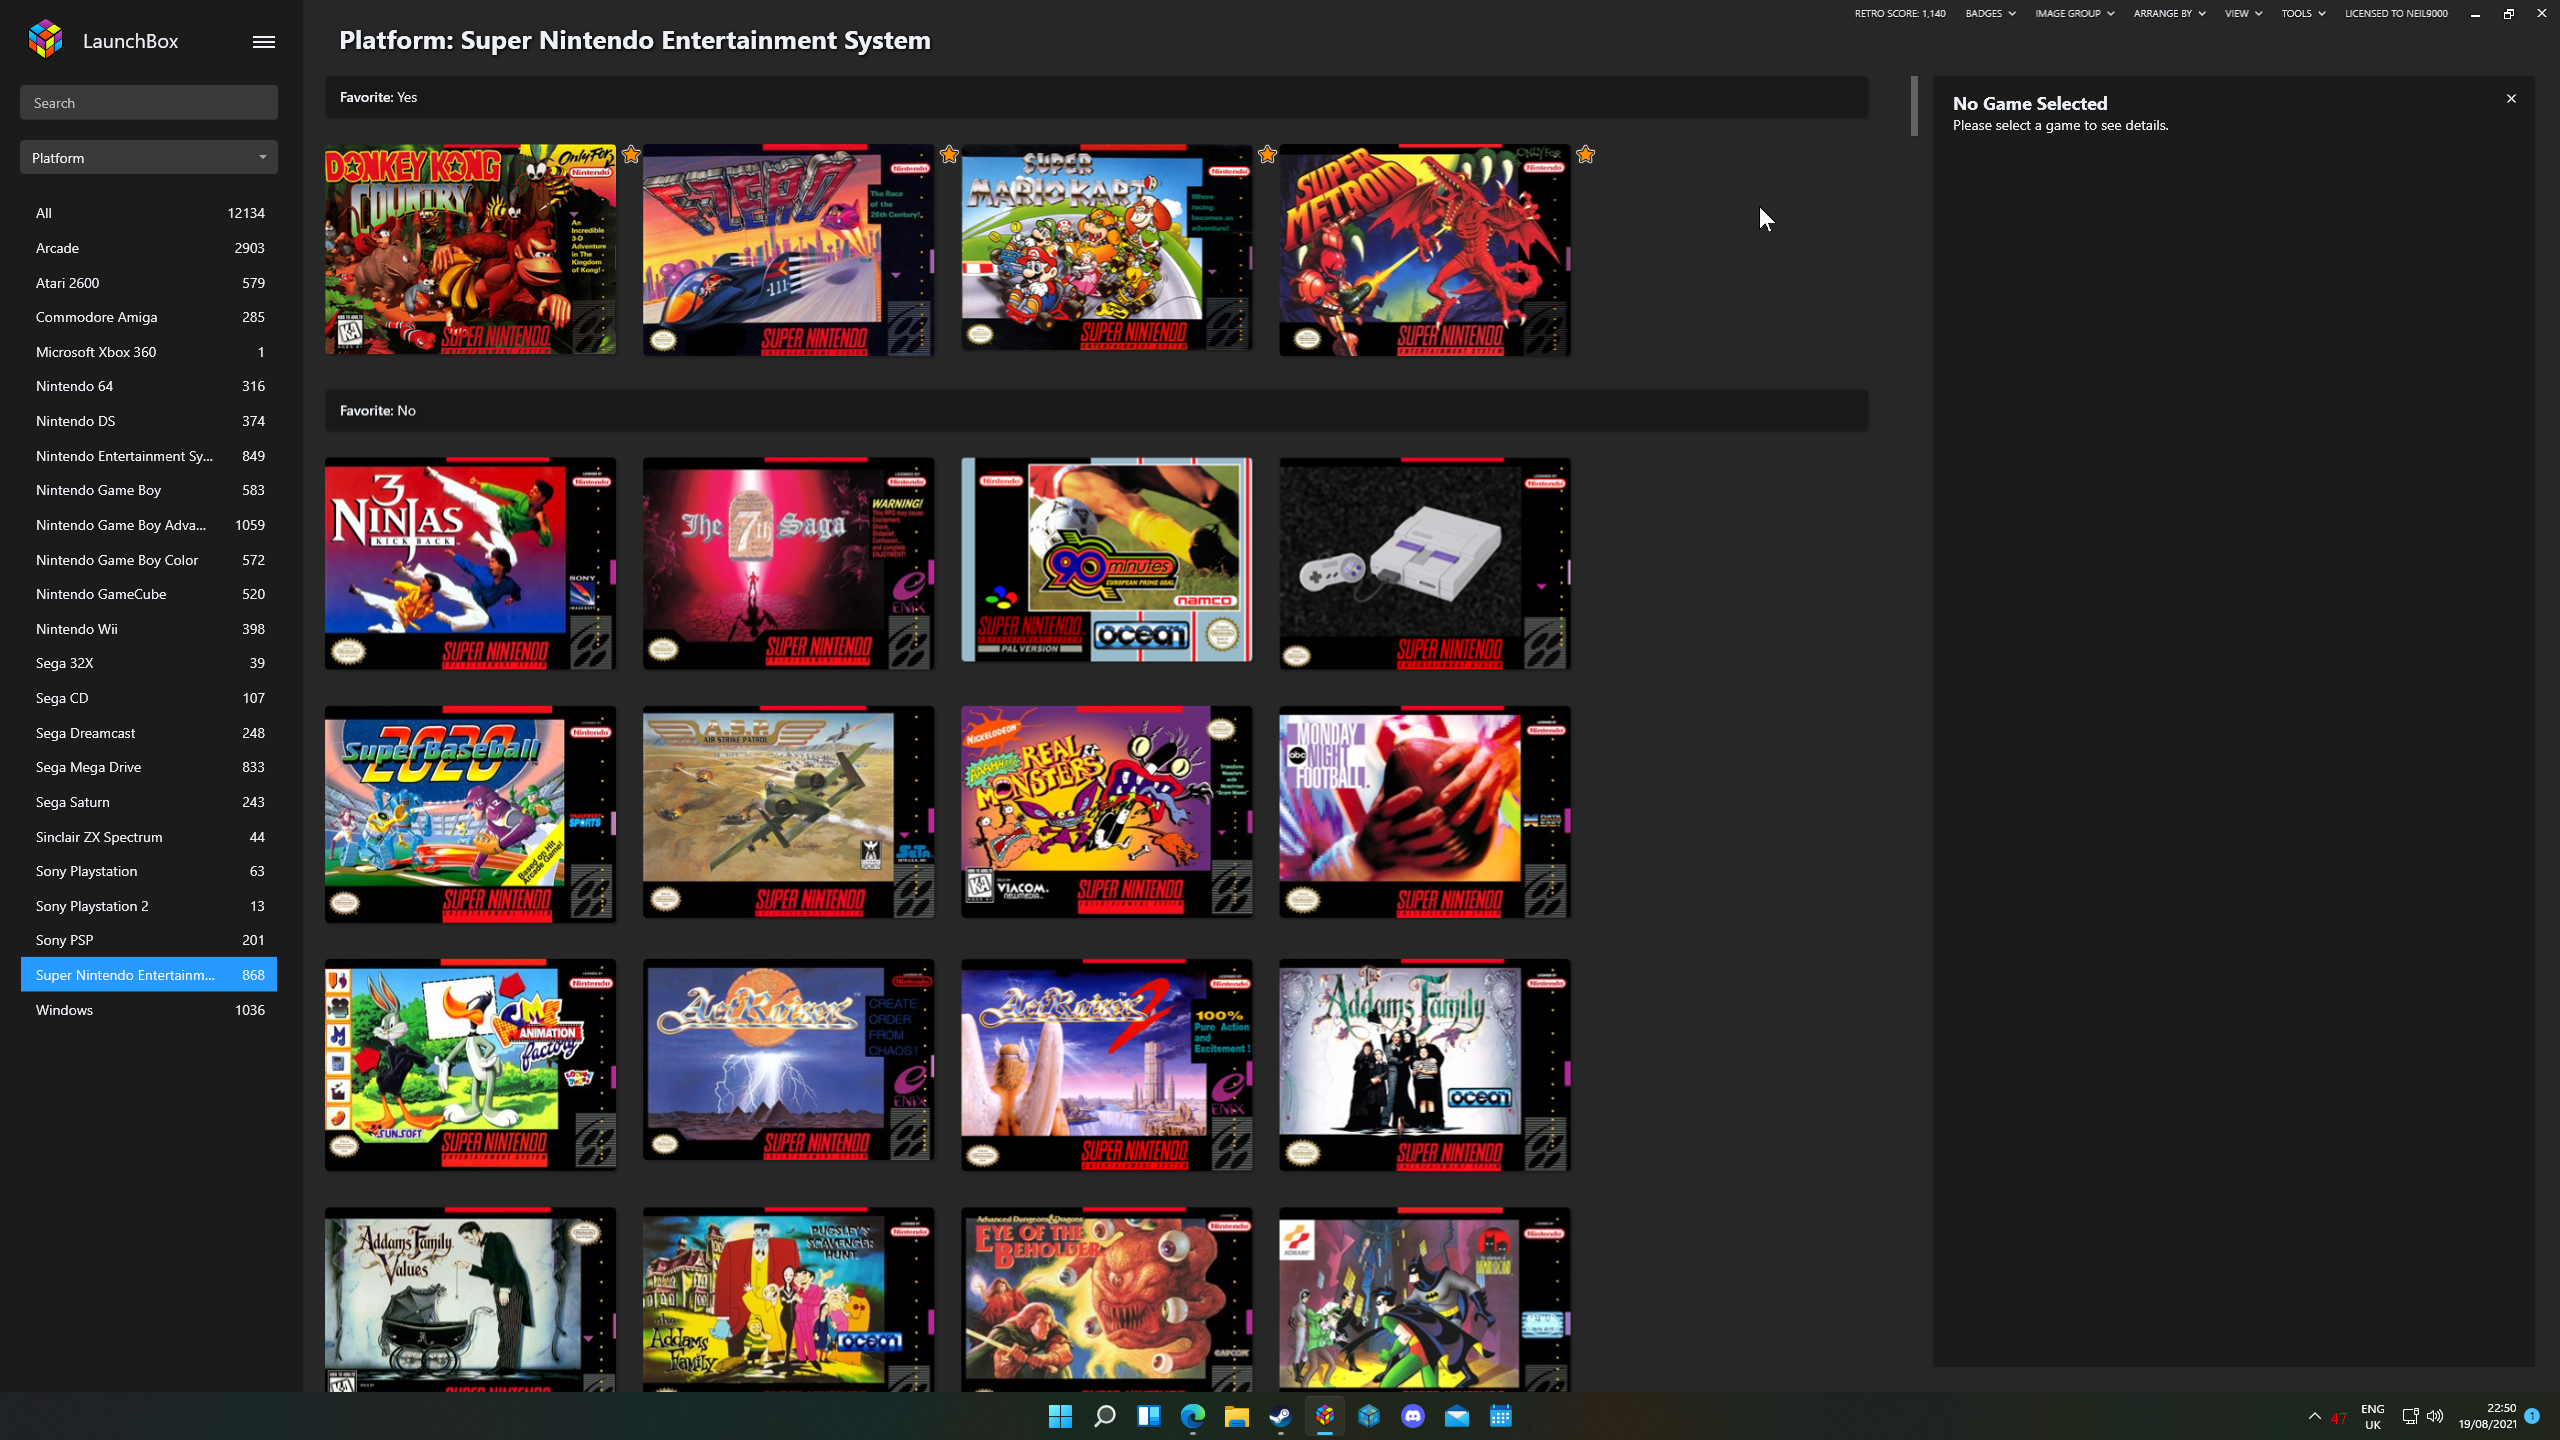Show hidden system tray icons chevron
Screen dimensions: 2560x1440
click(x=2314, y=1416)
